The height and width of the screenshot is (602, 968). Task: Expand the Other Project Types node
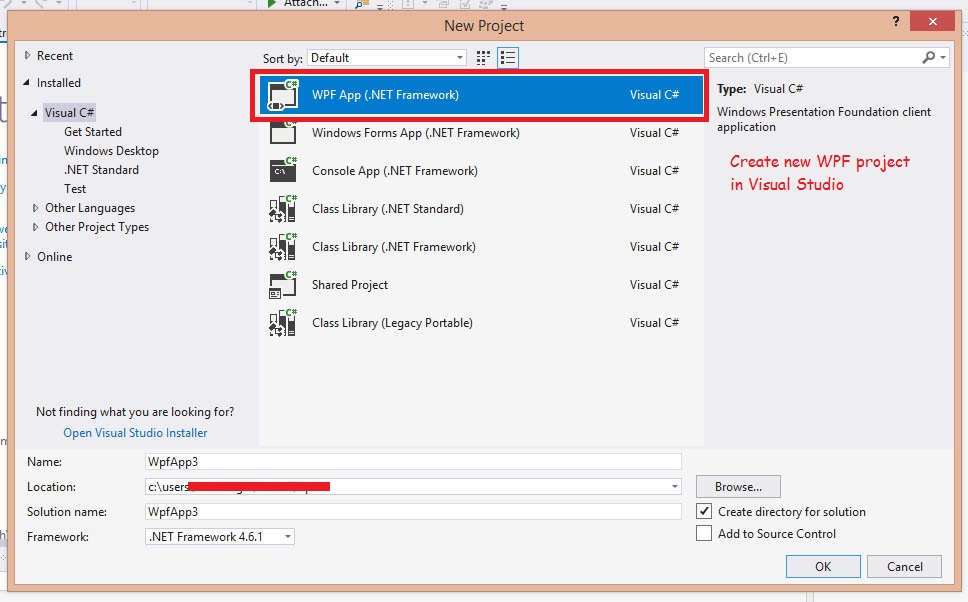pyautogui.click(x=35, y=227)
